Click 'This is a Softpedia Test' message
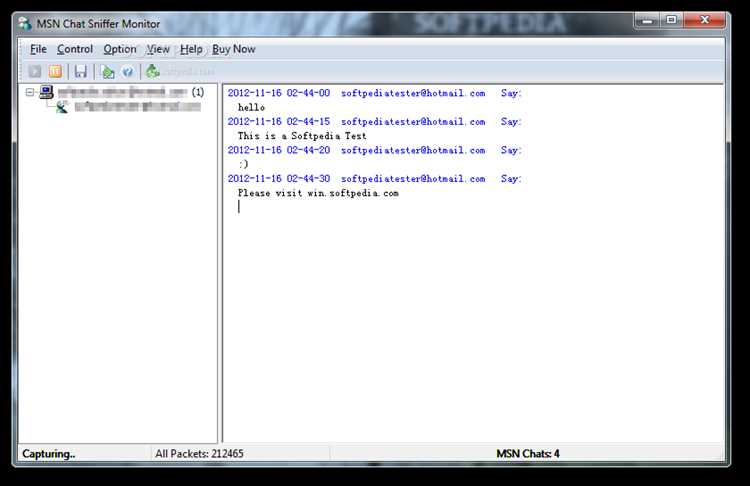Viewport: 750px width, 486px height. (x=302, y=136)
